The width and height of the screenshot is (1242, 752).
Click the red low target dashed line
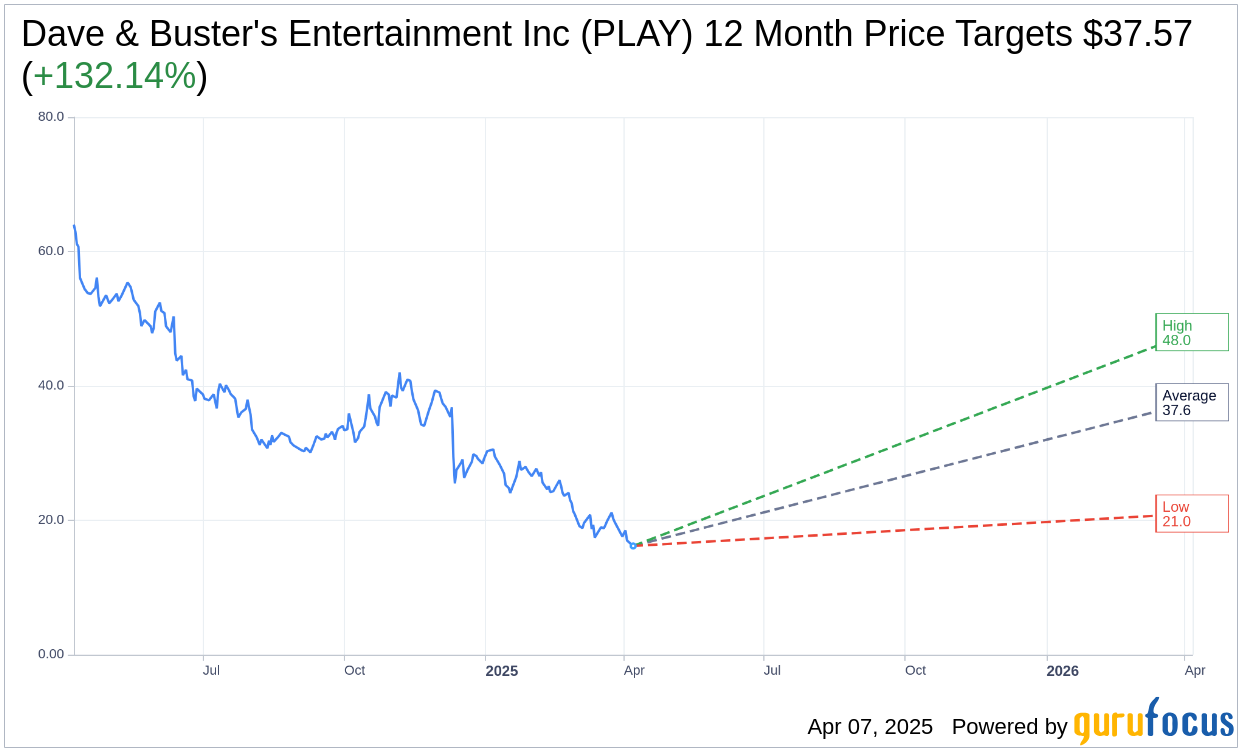click(x=900, y=531)
